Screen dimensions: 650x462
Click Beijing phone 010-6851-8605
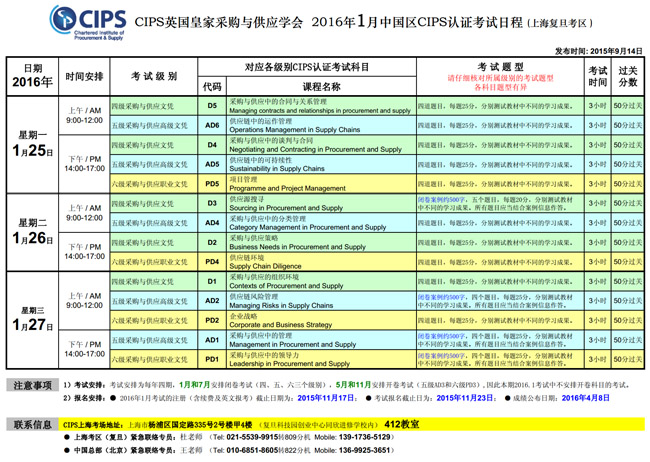tap(252, 450)
